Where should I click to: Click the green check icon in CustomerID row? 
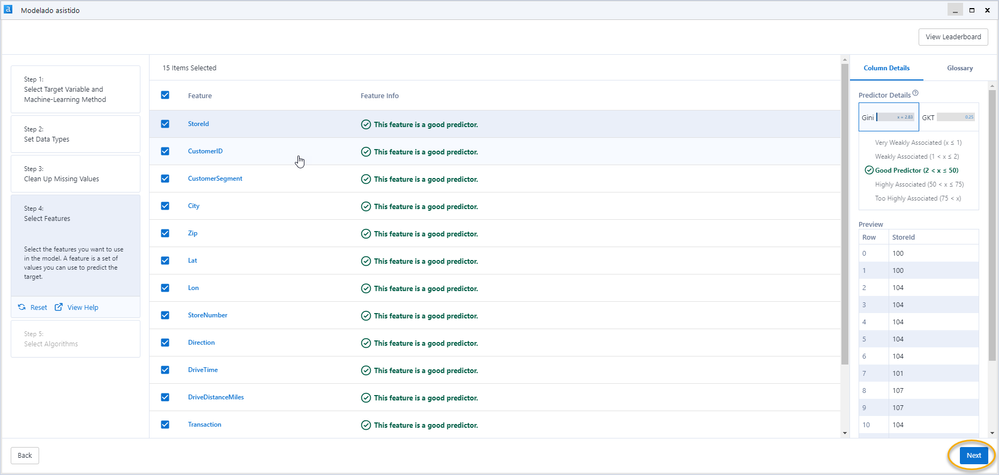coord(366,152)
